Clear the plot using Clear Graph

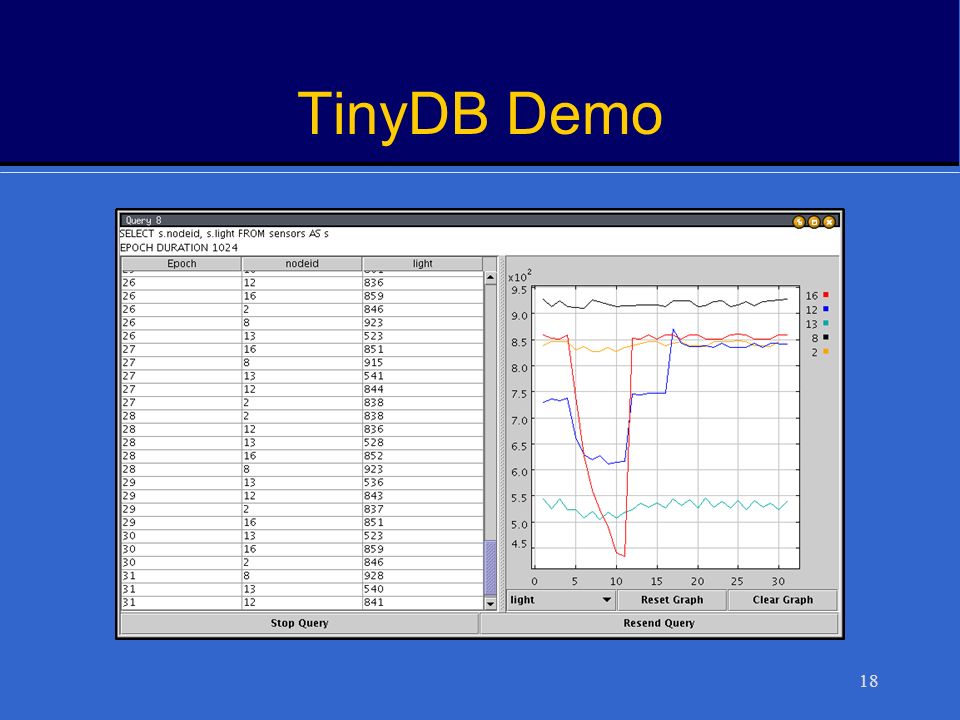[x=782, y=600]
